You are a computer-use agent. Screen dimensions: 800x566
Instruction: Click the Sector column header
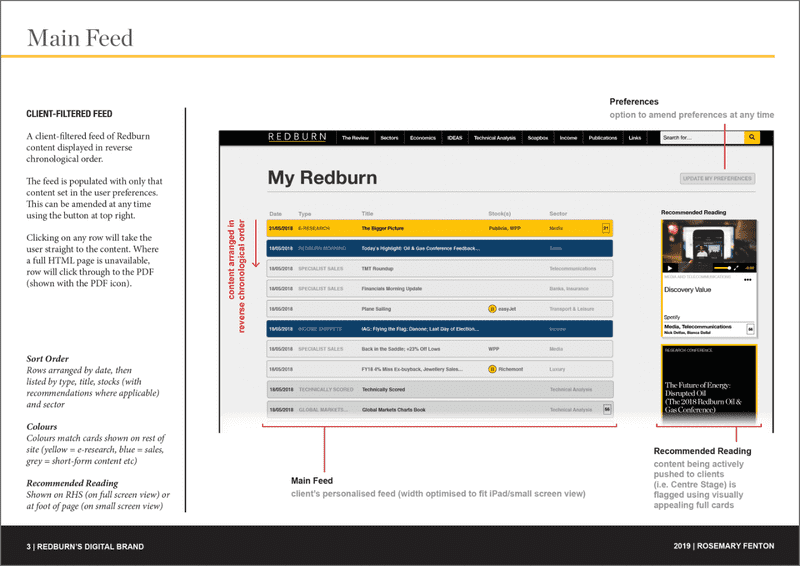(x=558, y=214)
